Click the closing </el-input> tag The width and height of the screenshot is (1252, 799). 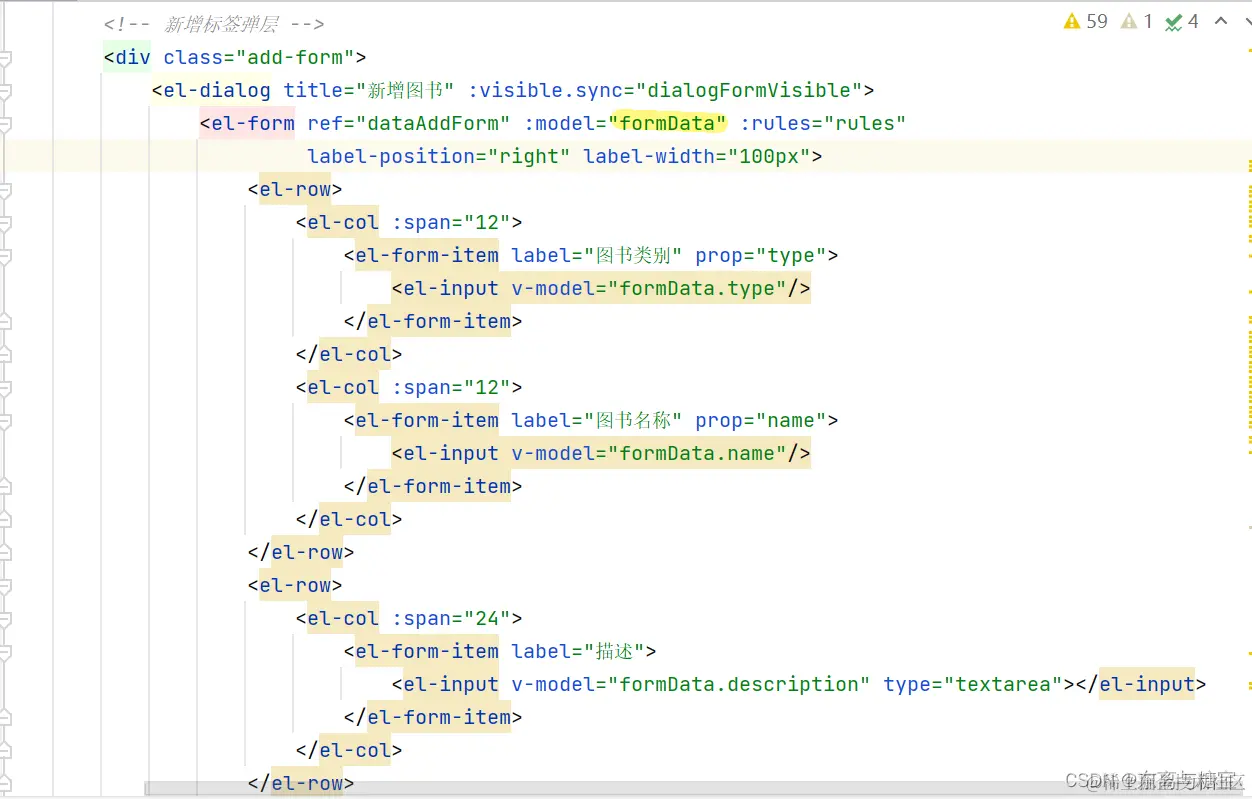(1141, 684)
